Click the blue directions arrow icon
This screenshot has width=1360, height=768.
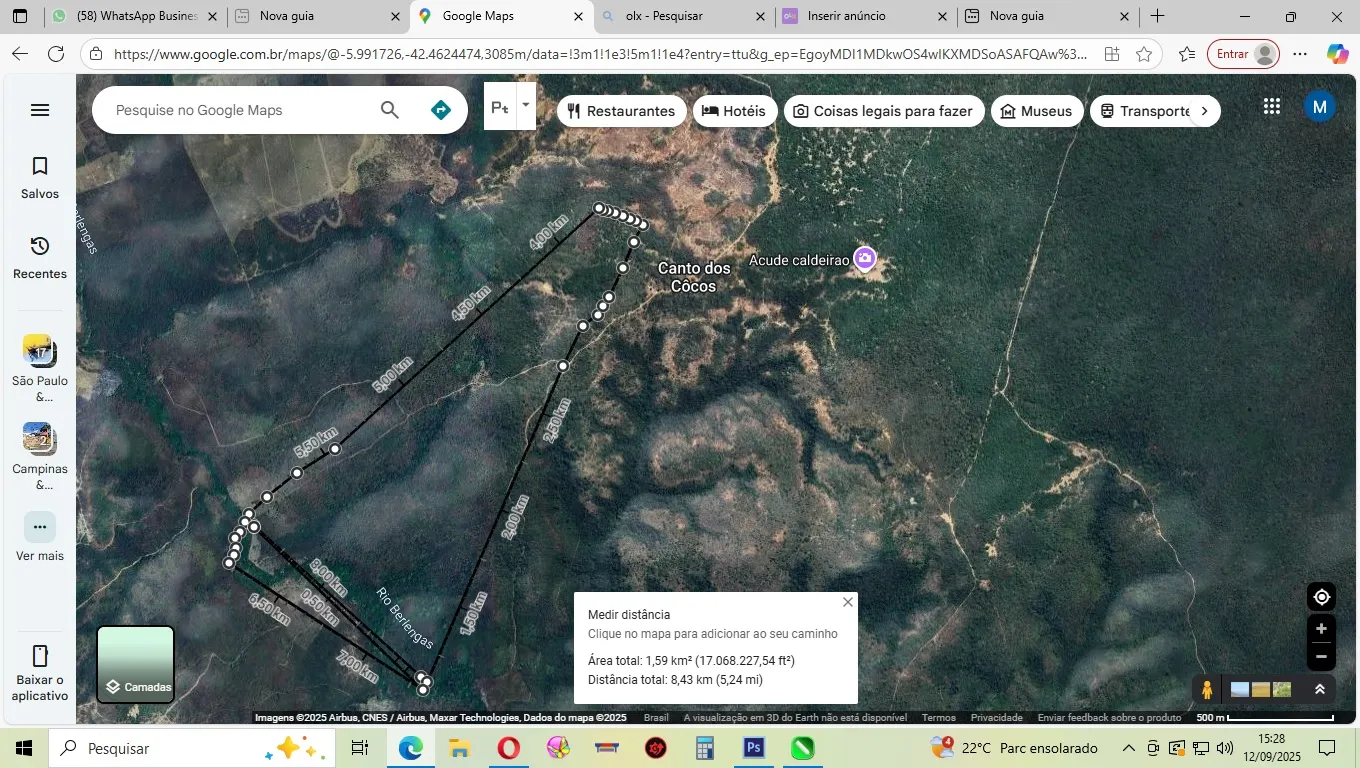[x=441, y=110]
